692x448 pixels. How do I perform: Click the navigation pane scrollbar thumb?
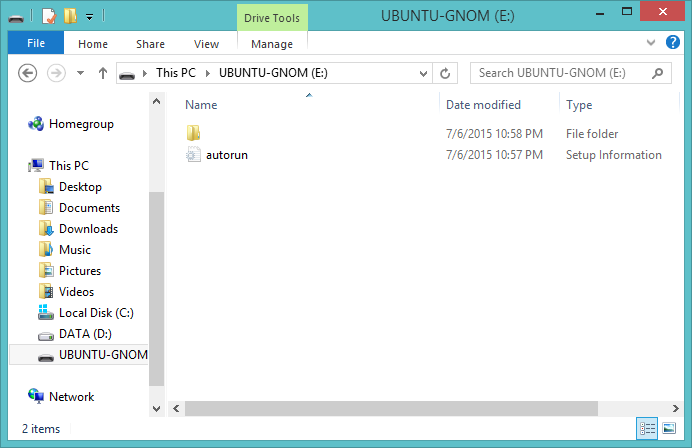click(156, 289)
